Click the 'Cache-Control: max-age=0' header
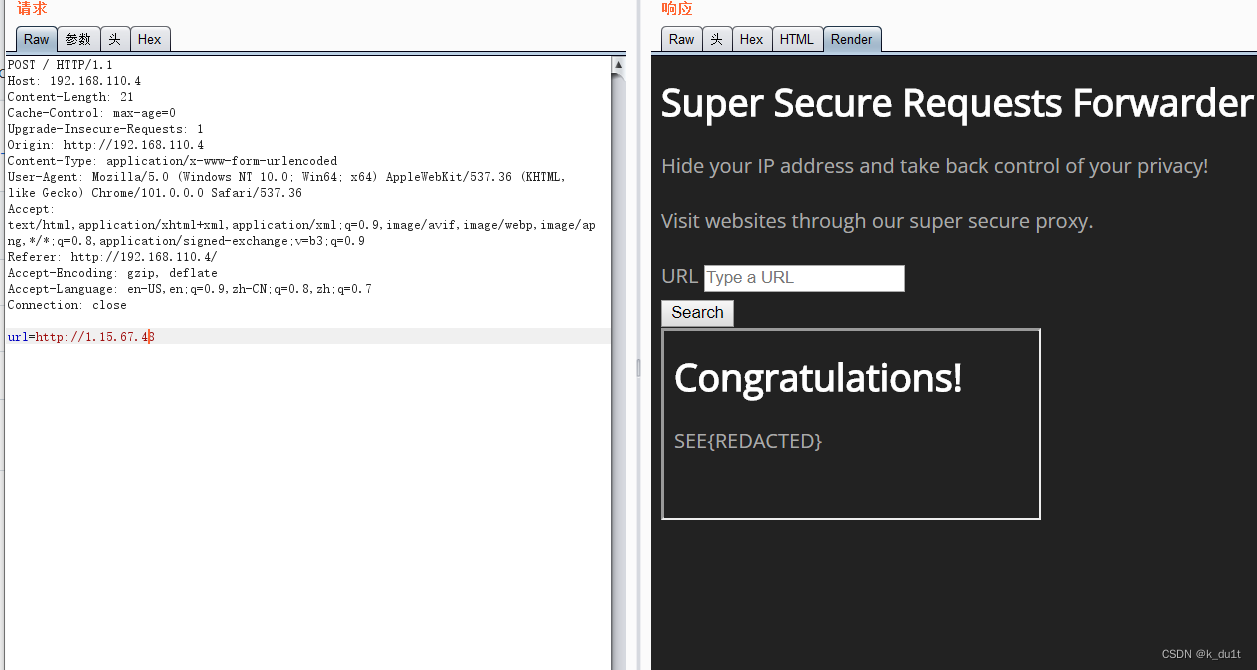The width and height of the screenshot is (1257, 670). pyautogui.click(x=91, y=113)
